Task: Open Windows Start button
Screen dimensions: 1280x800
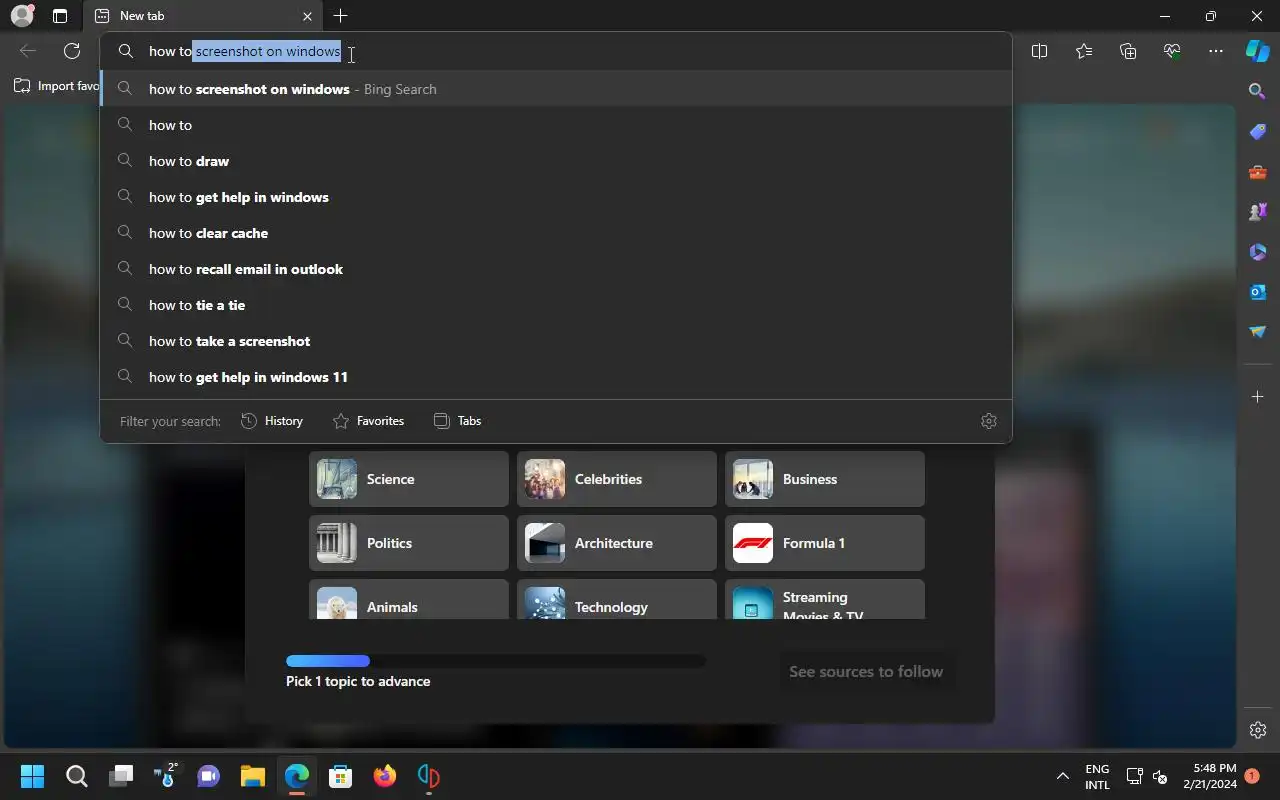Action: [x=32, y=776]
